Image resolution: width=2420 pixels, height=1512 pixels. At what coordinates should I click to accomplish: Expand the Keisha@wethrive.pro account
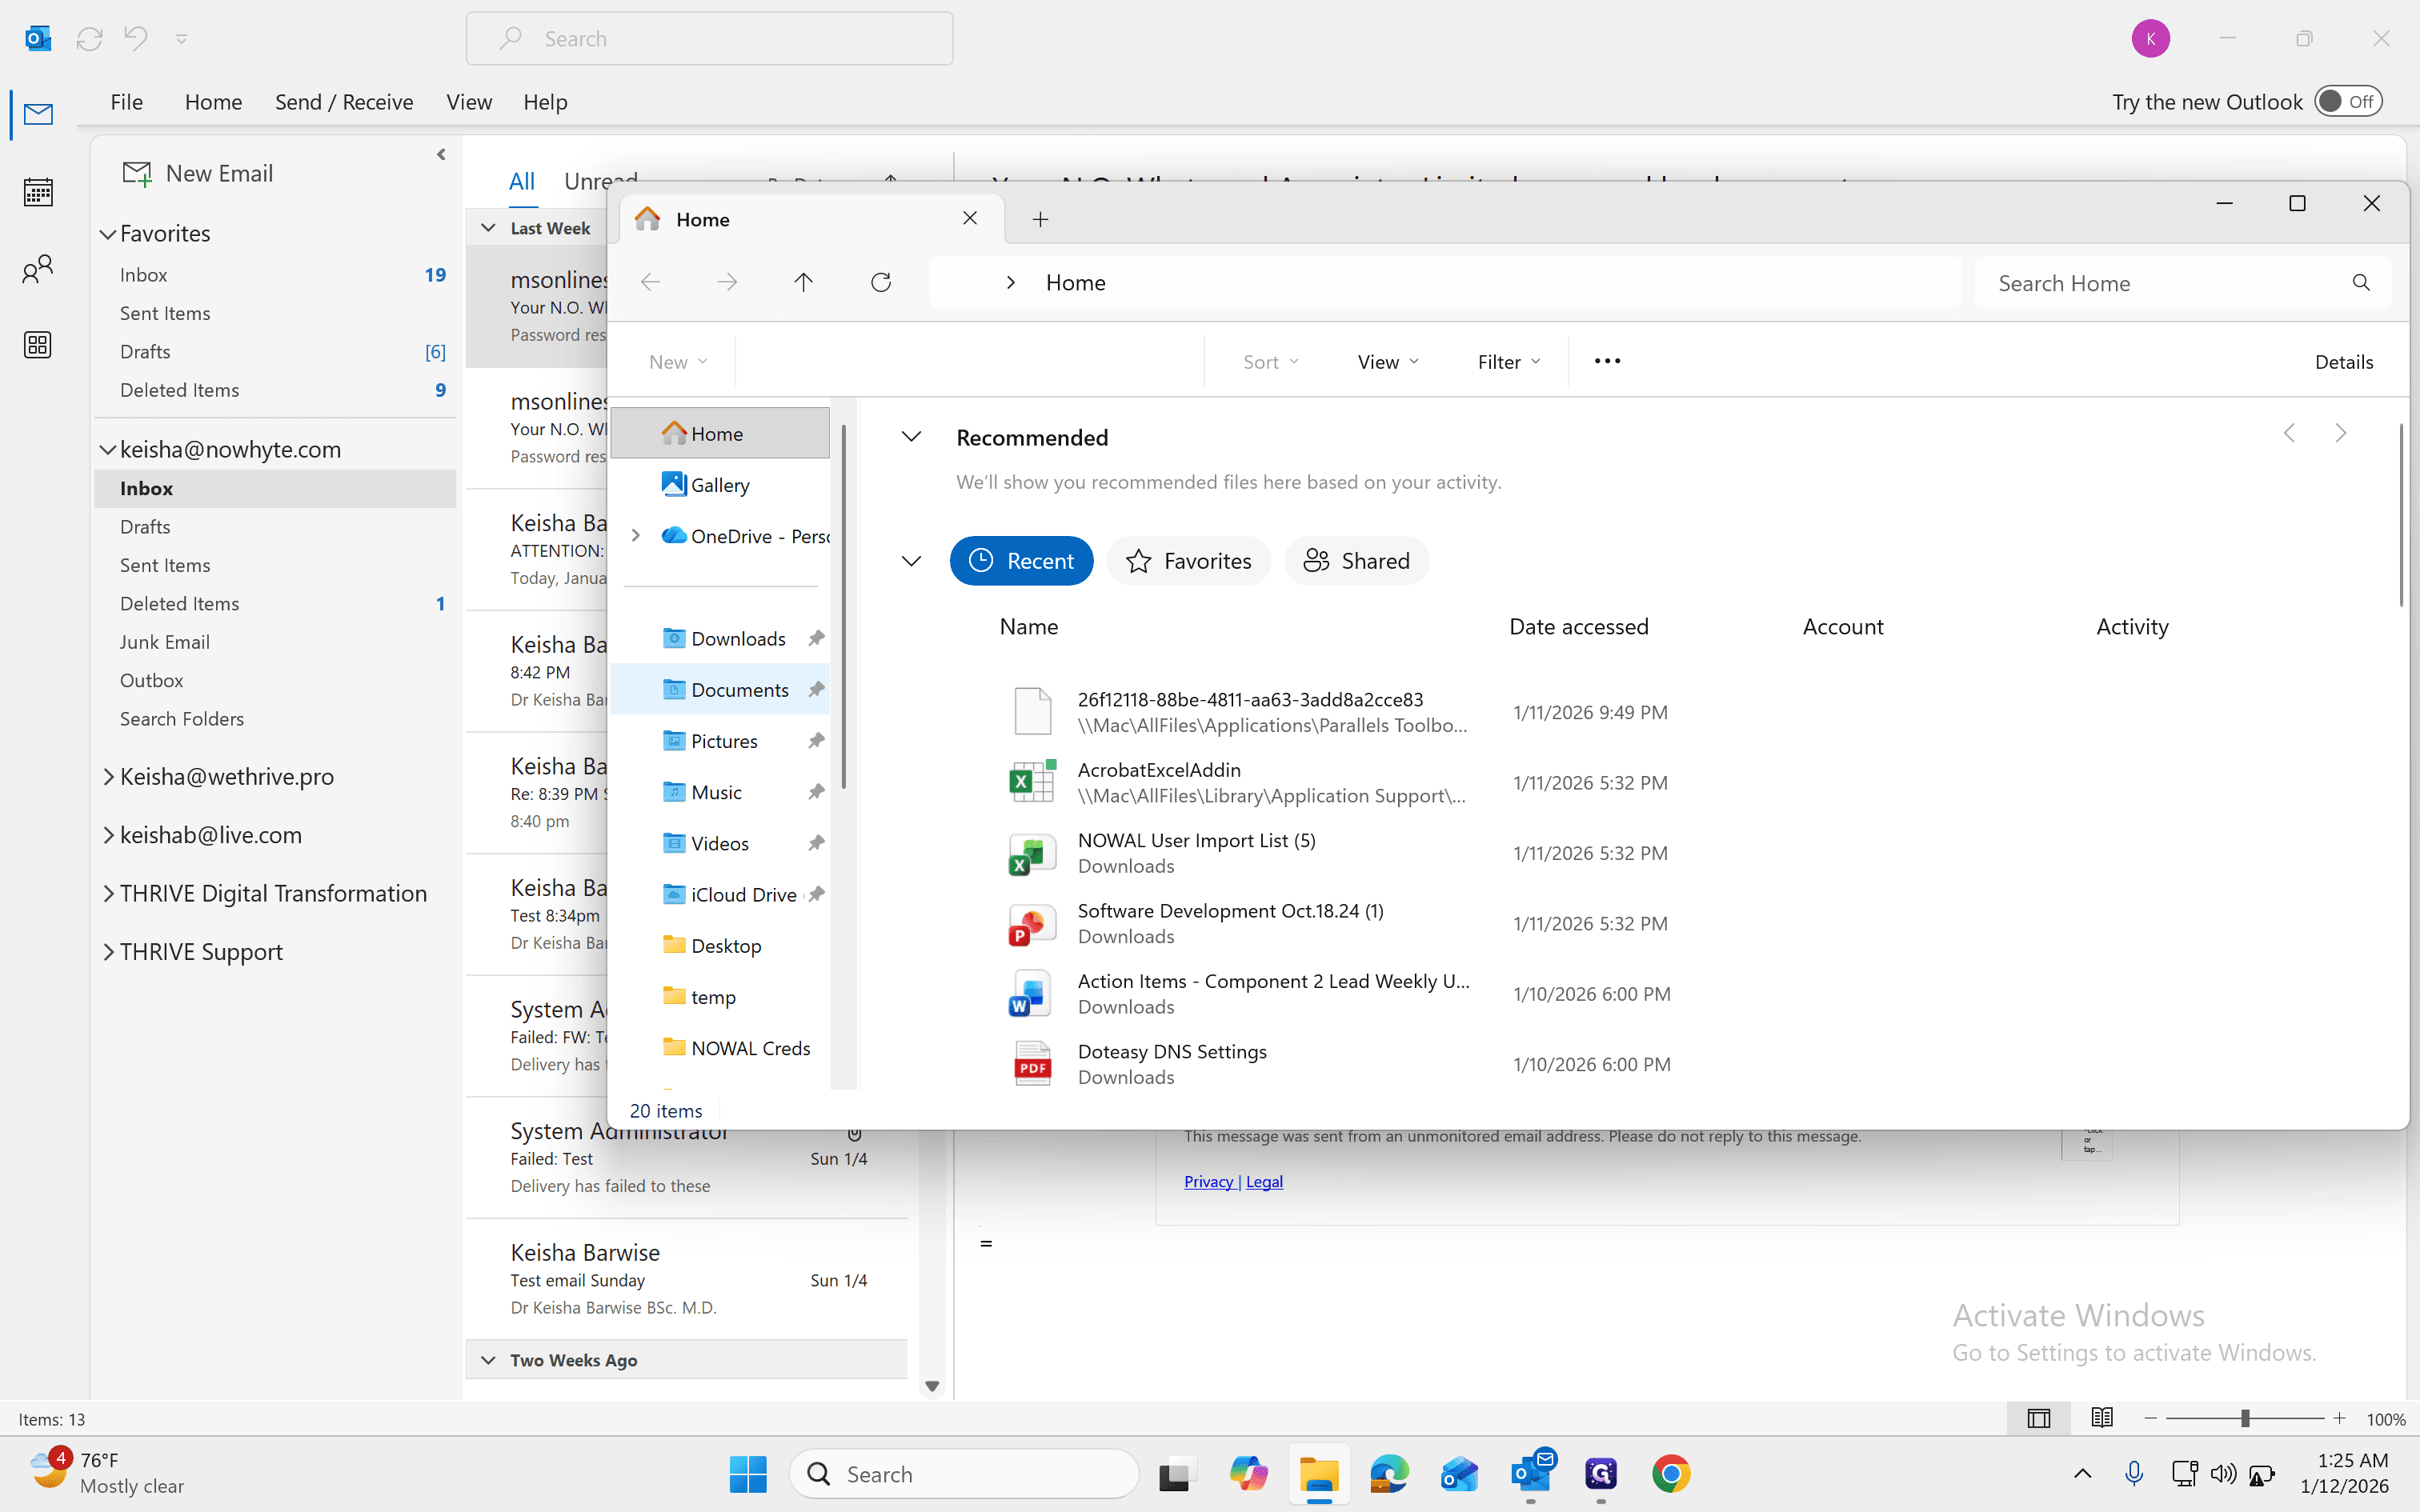[108, 777]
